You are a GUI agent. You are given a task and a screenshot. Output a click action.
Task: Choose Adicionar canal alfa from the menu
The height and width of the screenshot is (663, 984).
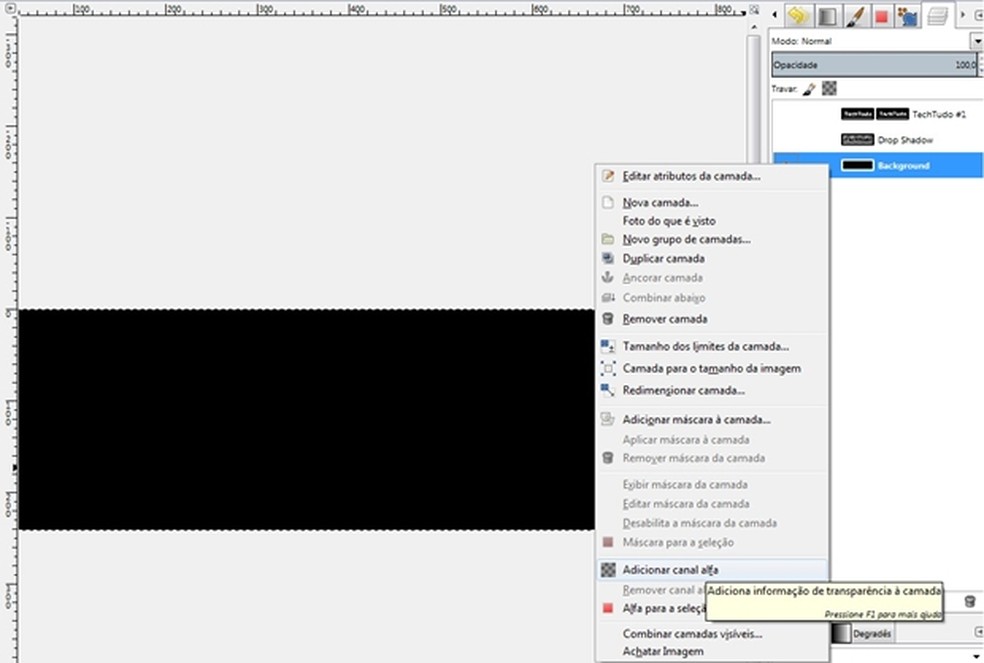[670, 570]
